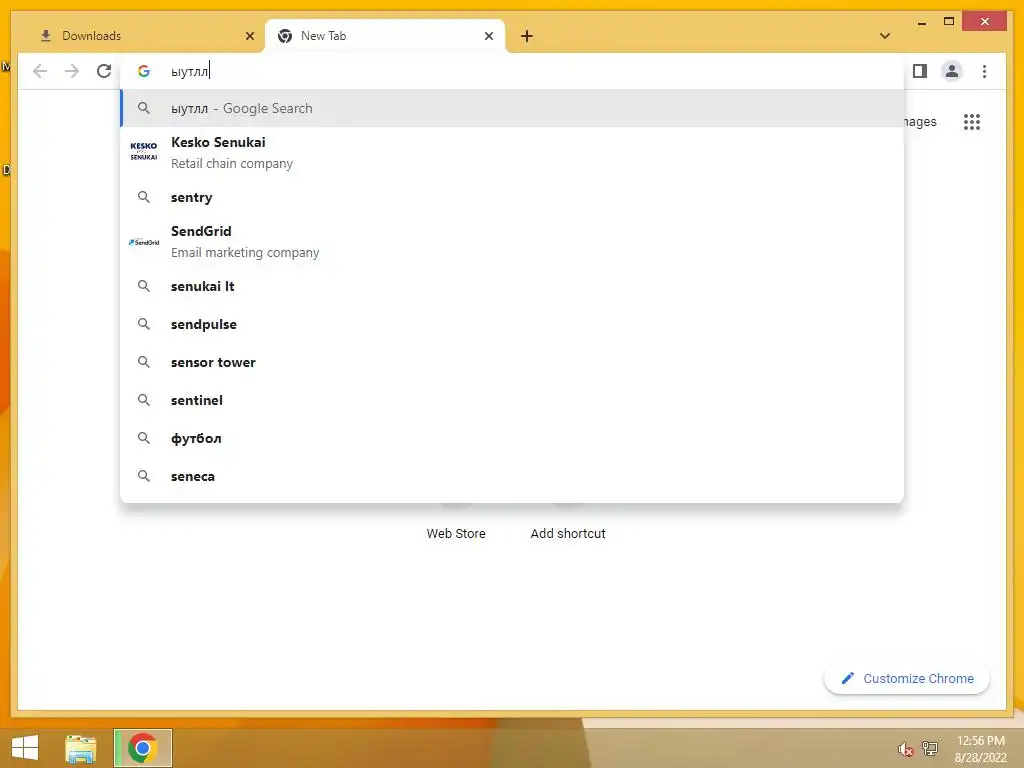This screenshot has height=768, width=1024.
Task: Select the 'ыутлл - Google Search' suggestion
Action: pos(513,108)
